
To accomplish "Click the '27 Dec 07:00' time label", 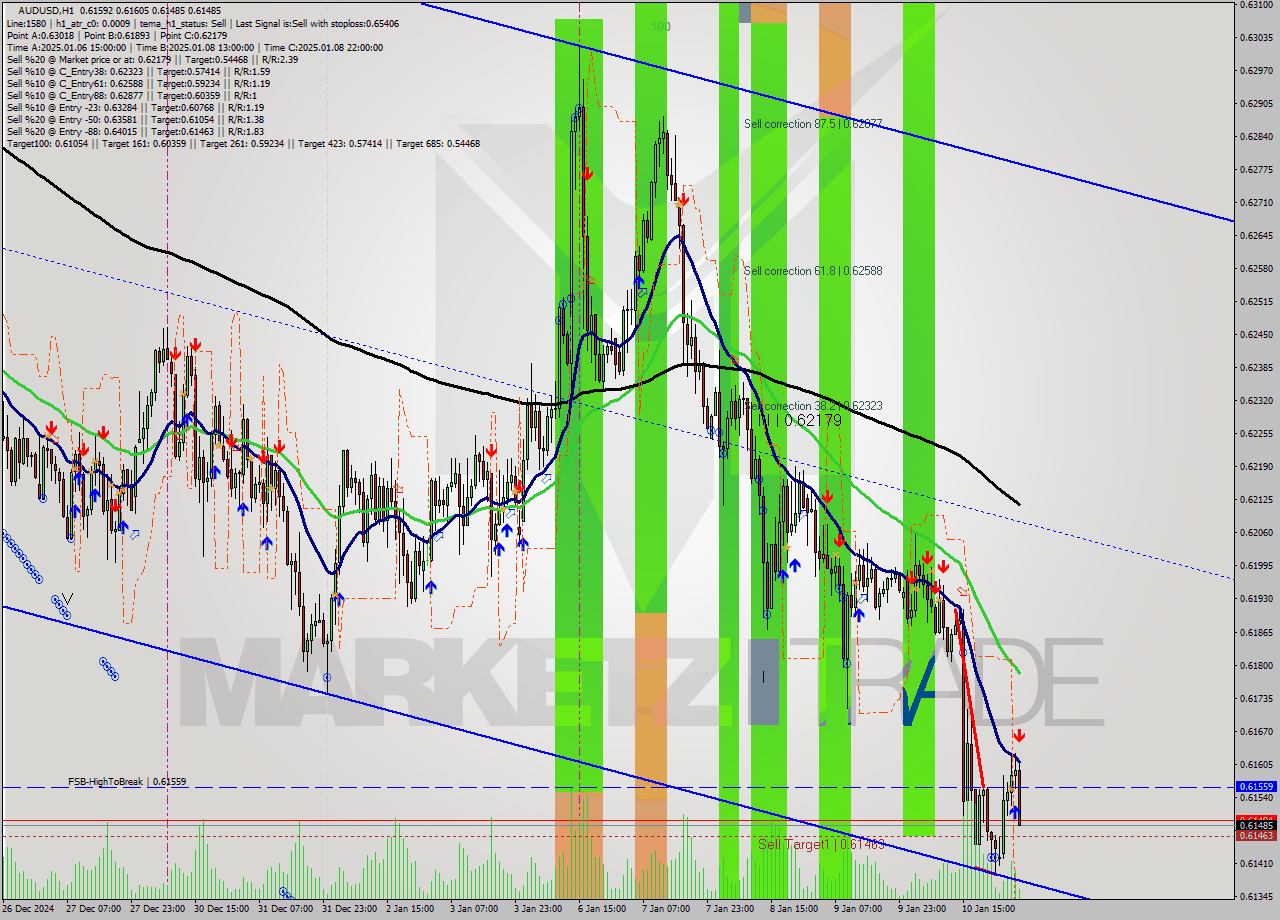I will pyautogui.click(x=93, y=910).
